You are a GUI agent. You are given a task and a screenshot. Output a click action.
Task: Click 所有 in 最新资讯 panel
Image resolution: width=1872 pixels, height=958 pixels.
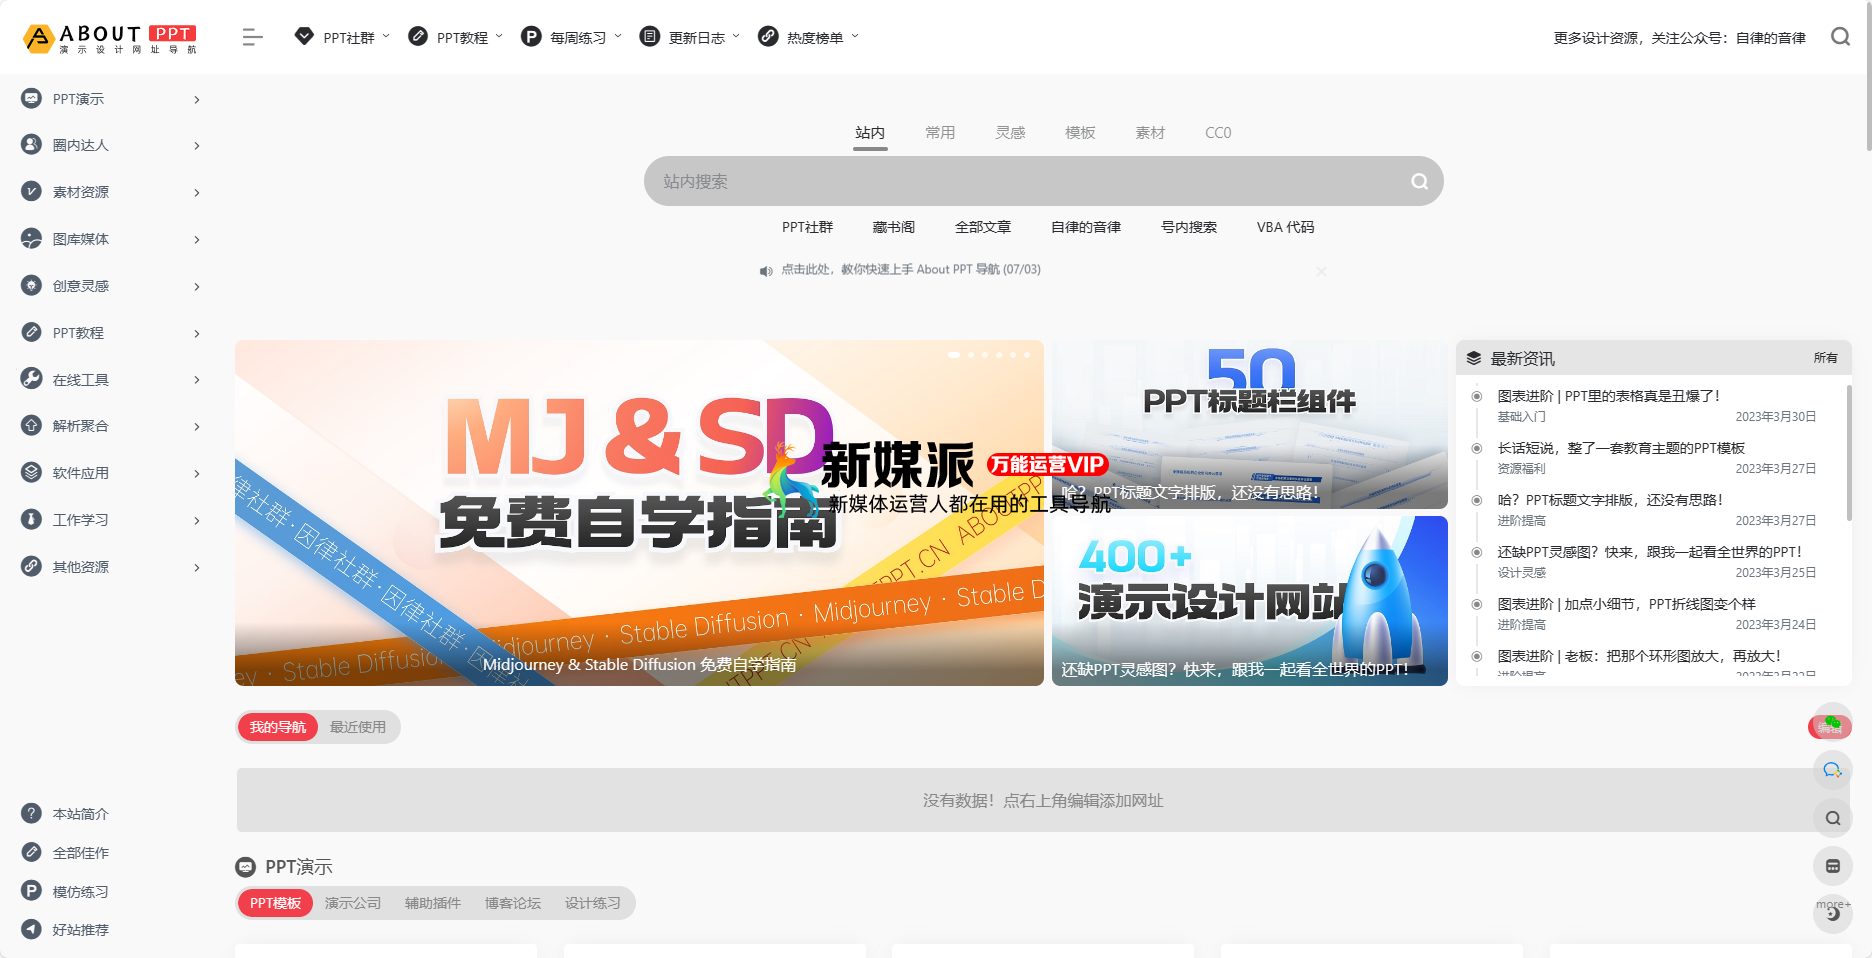1825,358
